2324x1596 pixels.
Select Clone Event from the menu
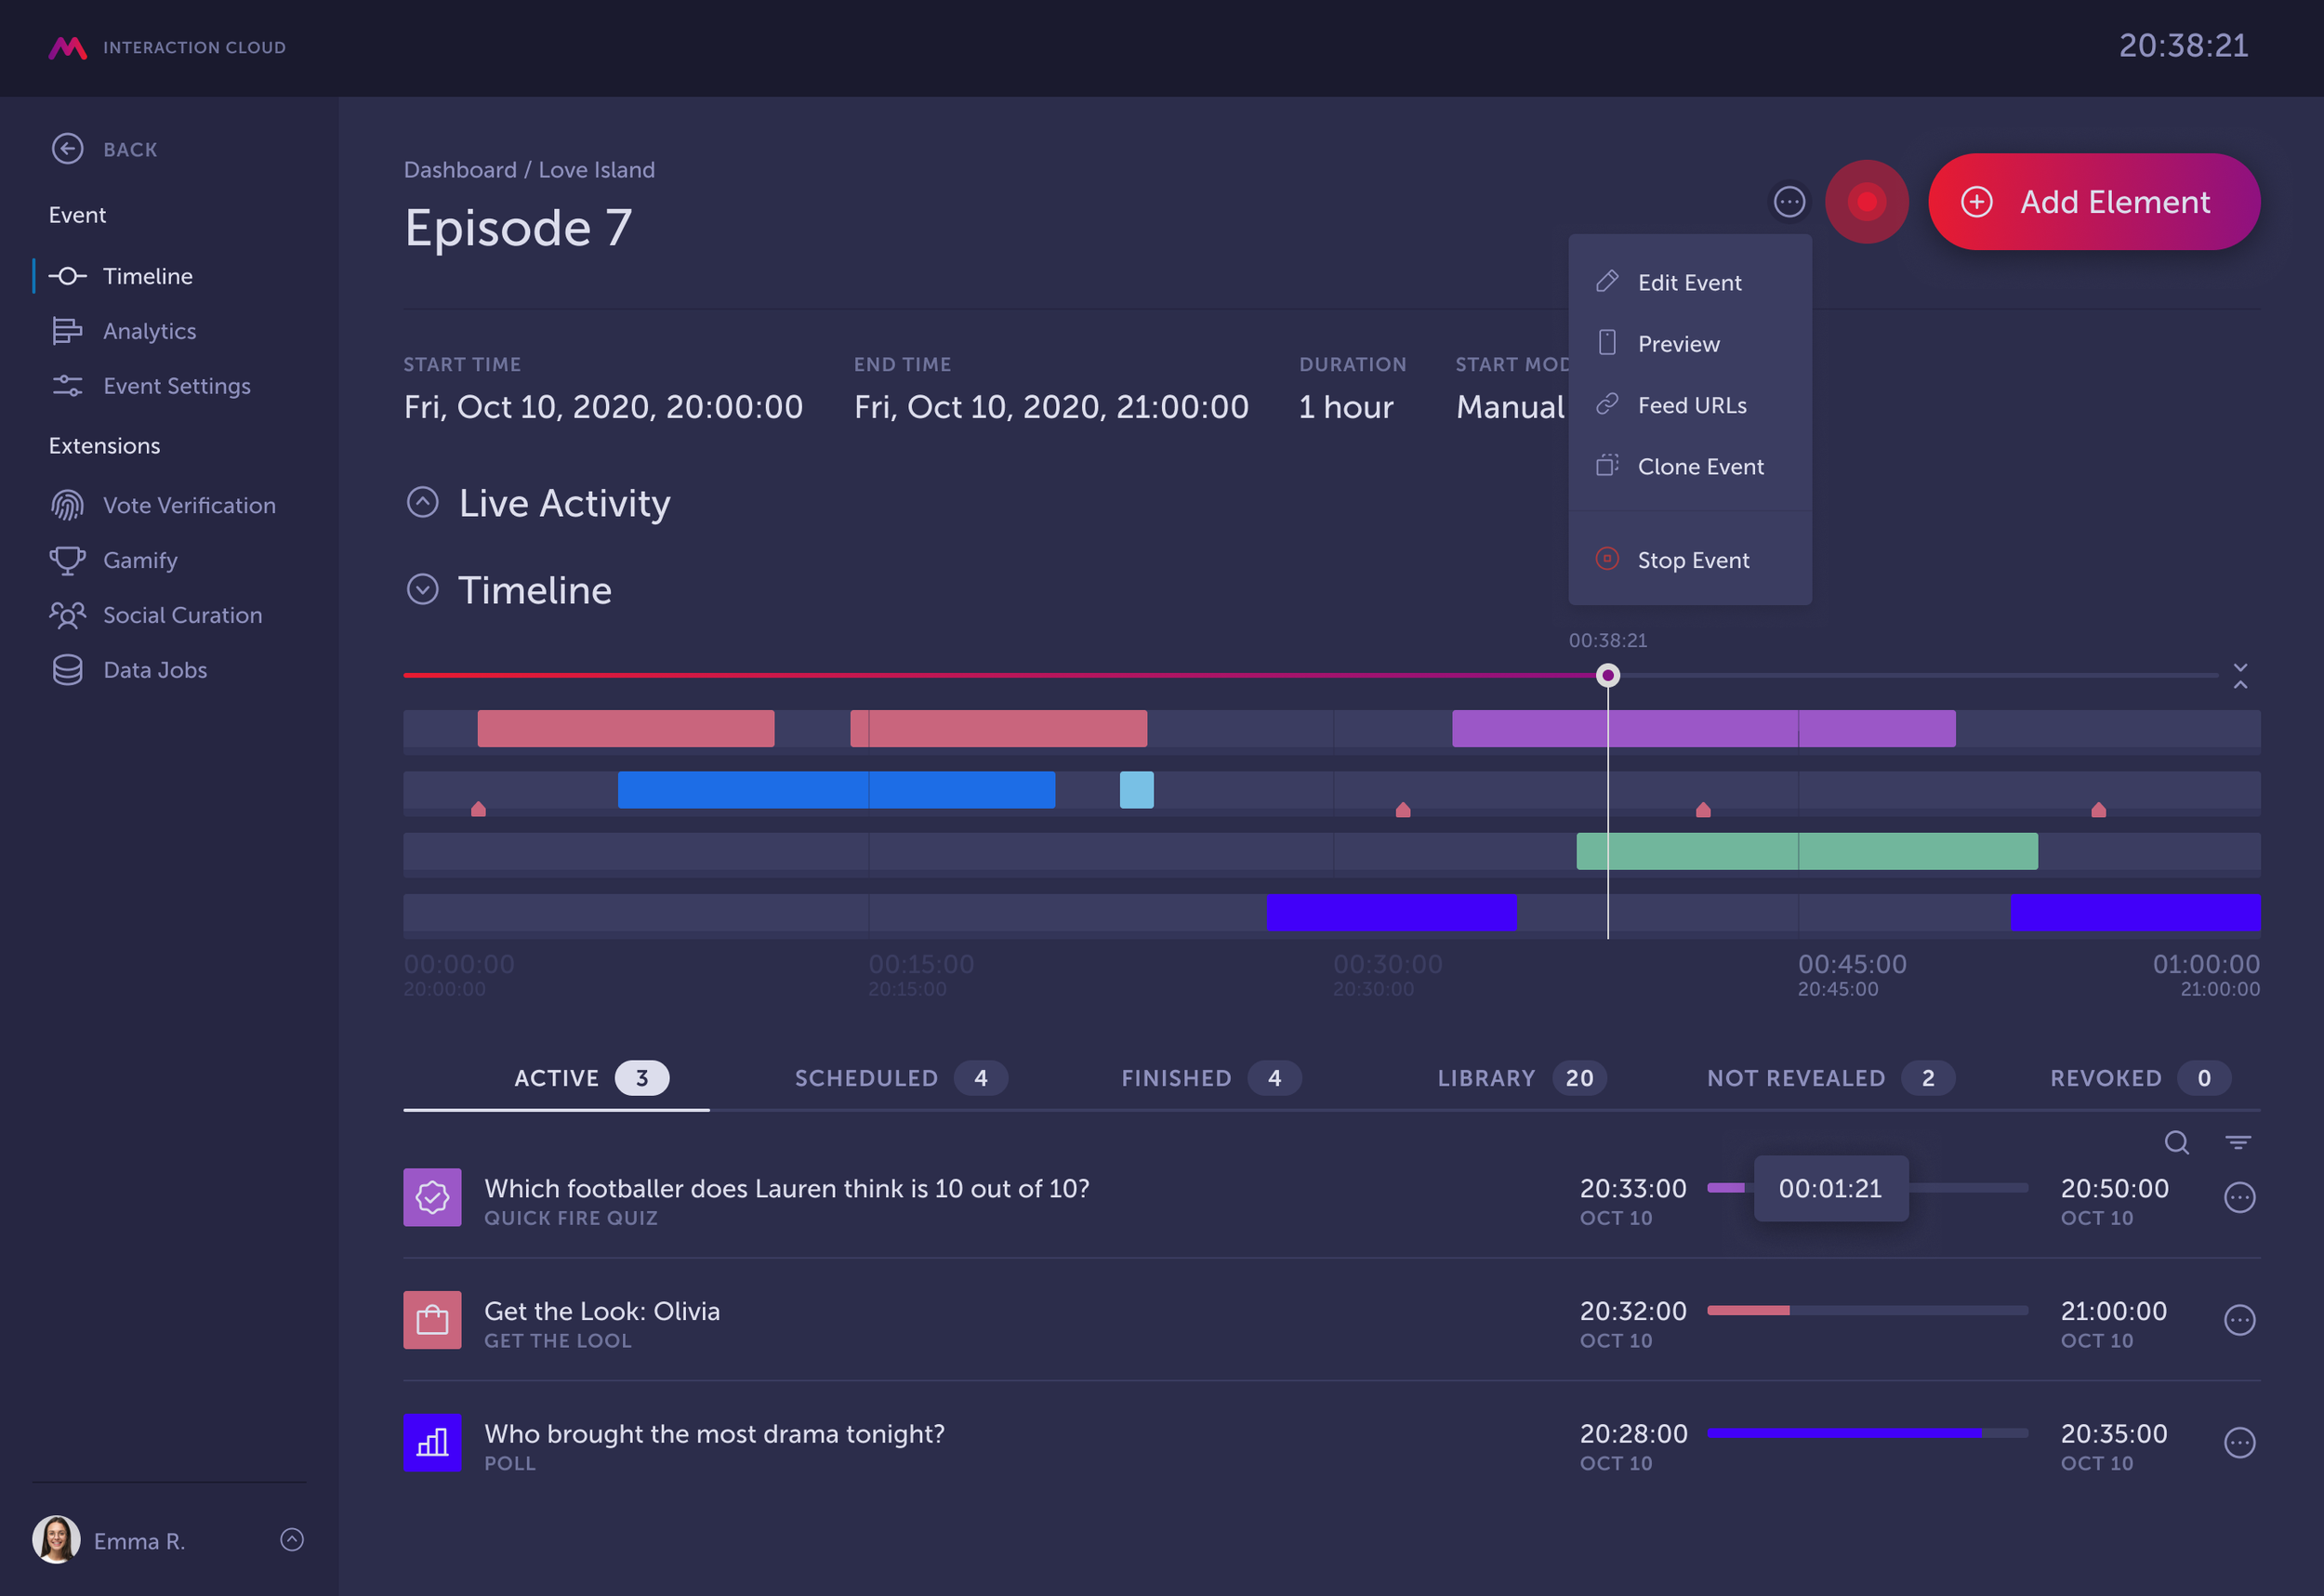(x=1699, y=467)
